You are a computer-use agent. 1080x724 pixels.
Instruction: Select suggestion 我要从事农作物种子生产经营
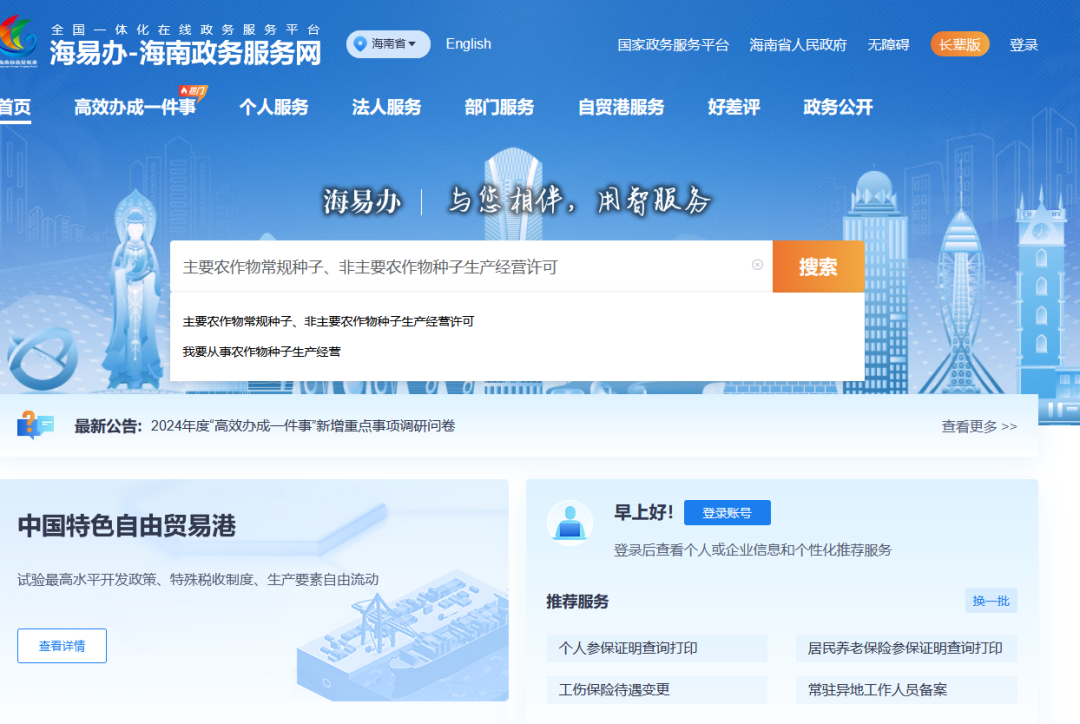[x=262, y=352]
